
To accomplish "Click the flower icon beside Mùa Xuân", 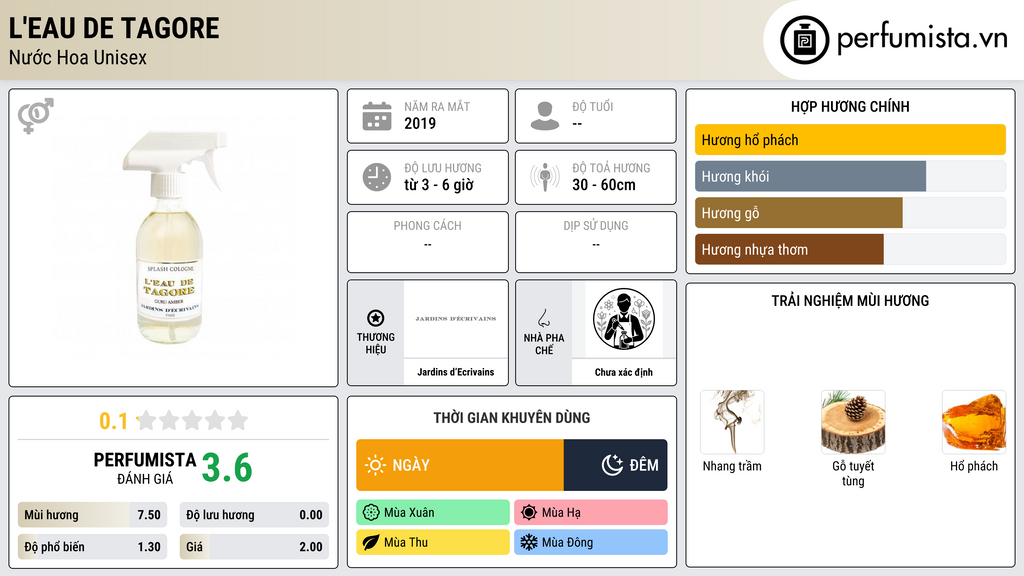I will pyautogui.click(x=371, y=513).
